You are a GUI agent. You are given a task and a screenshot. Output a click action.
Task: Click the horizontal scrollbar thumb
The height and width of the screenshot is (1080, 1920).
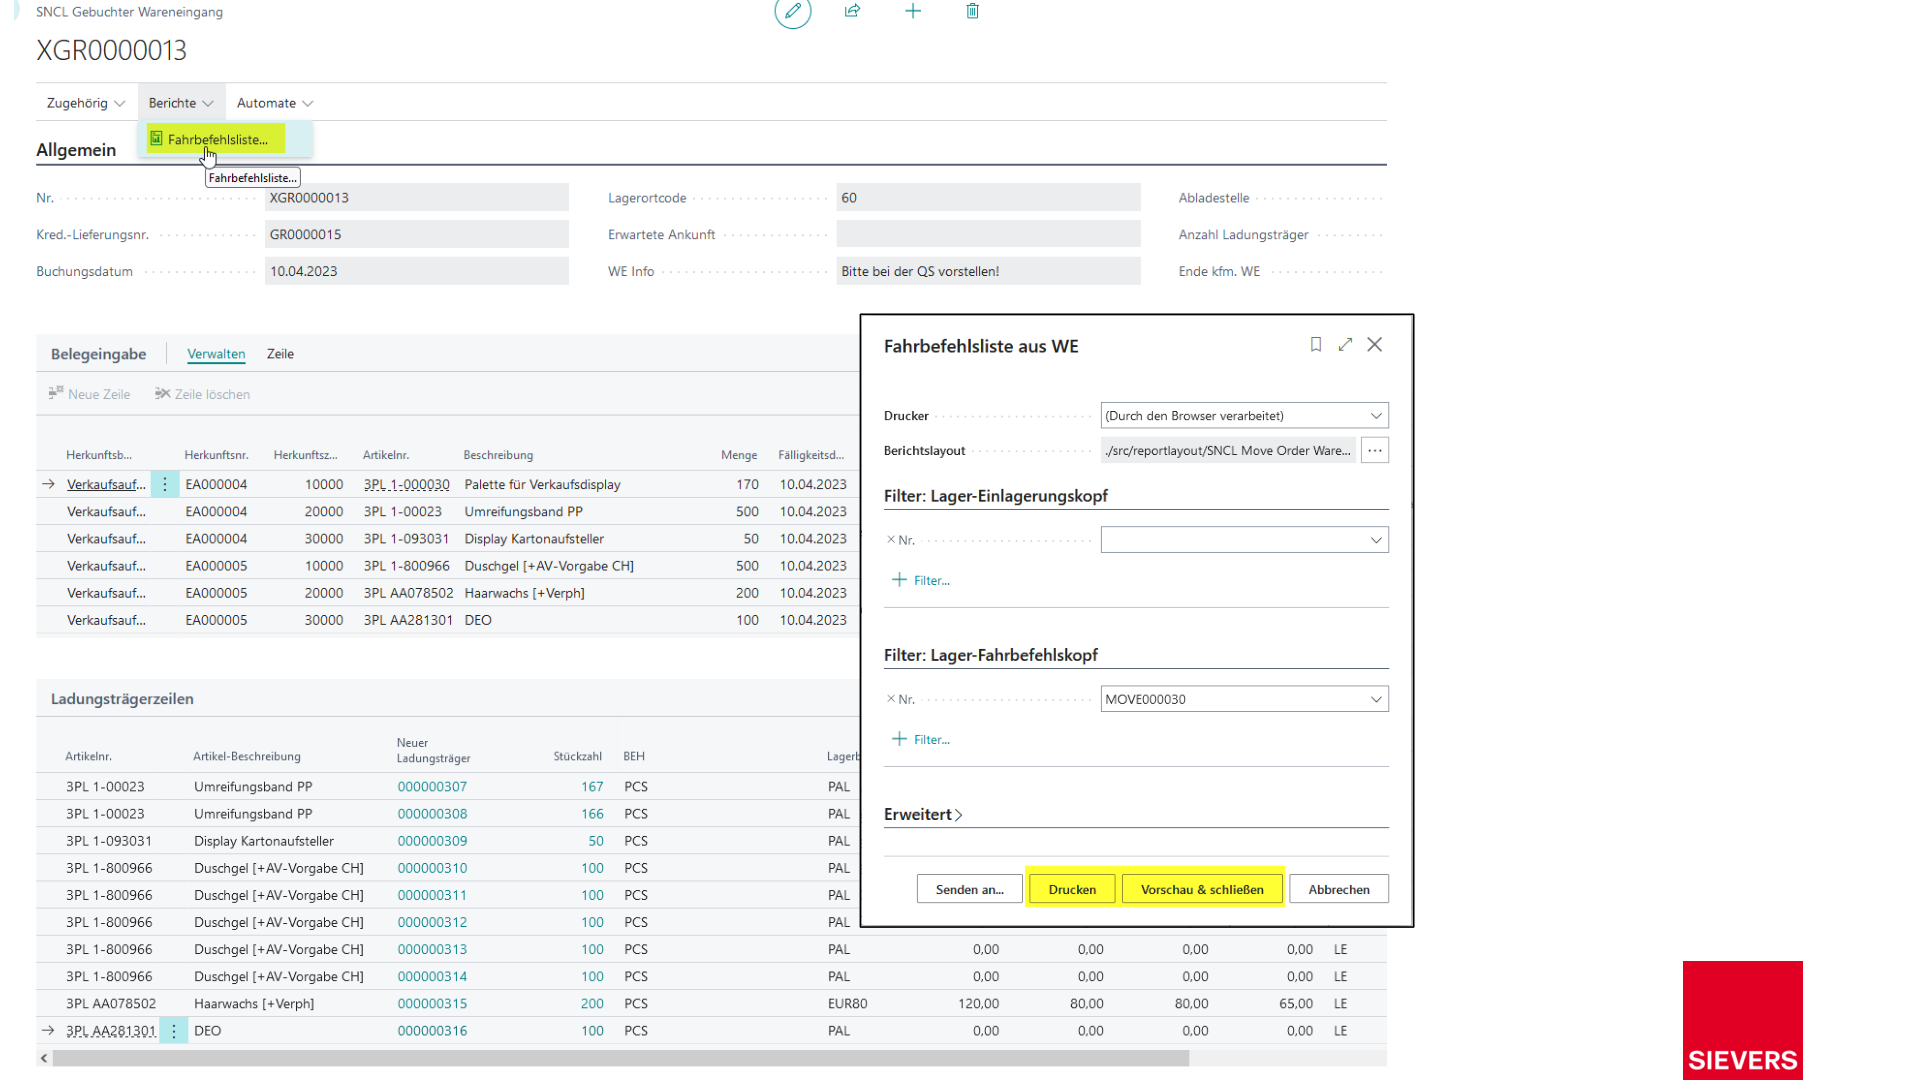point(620,1057)
